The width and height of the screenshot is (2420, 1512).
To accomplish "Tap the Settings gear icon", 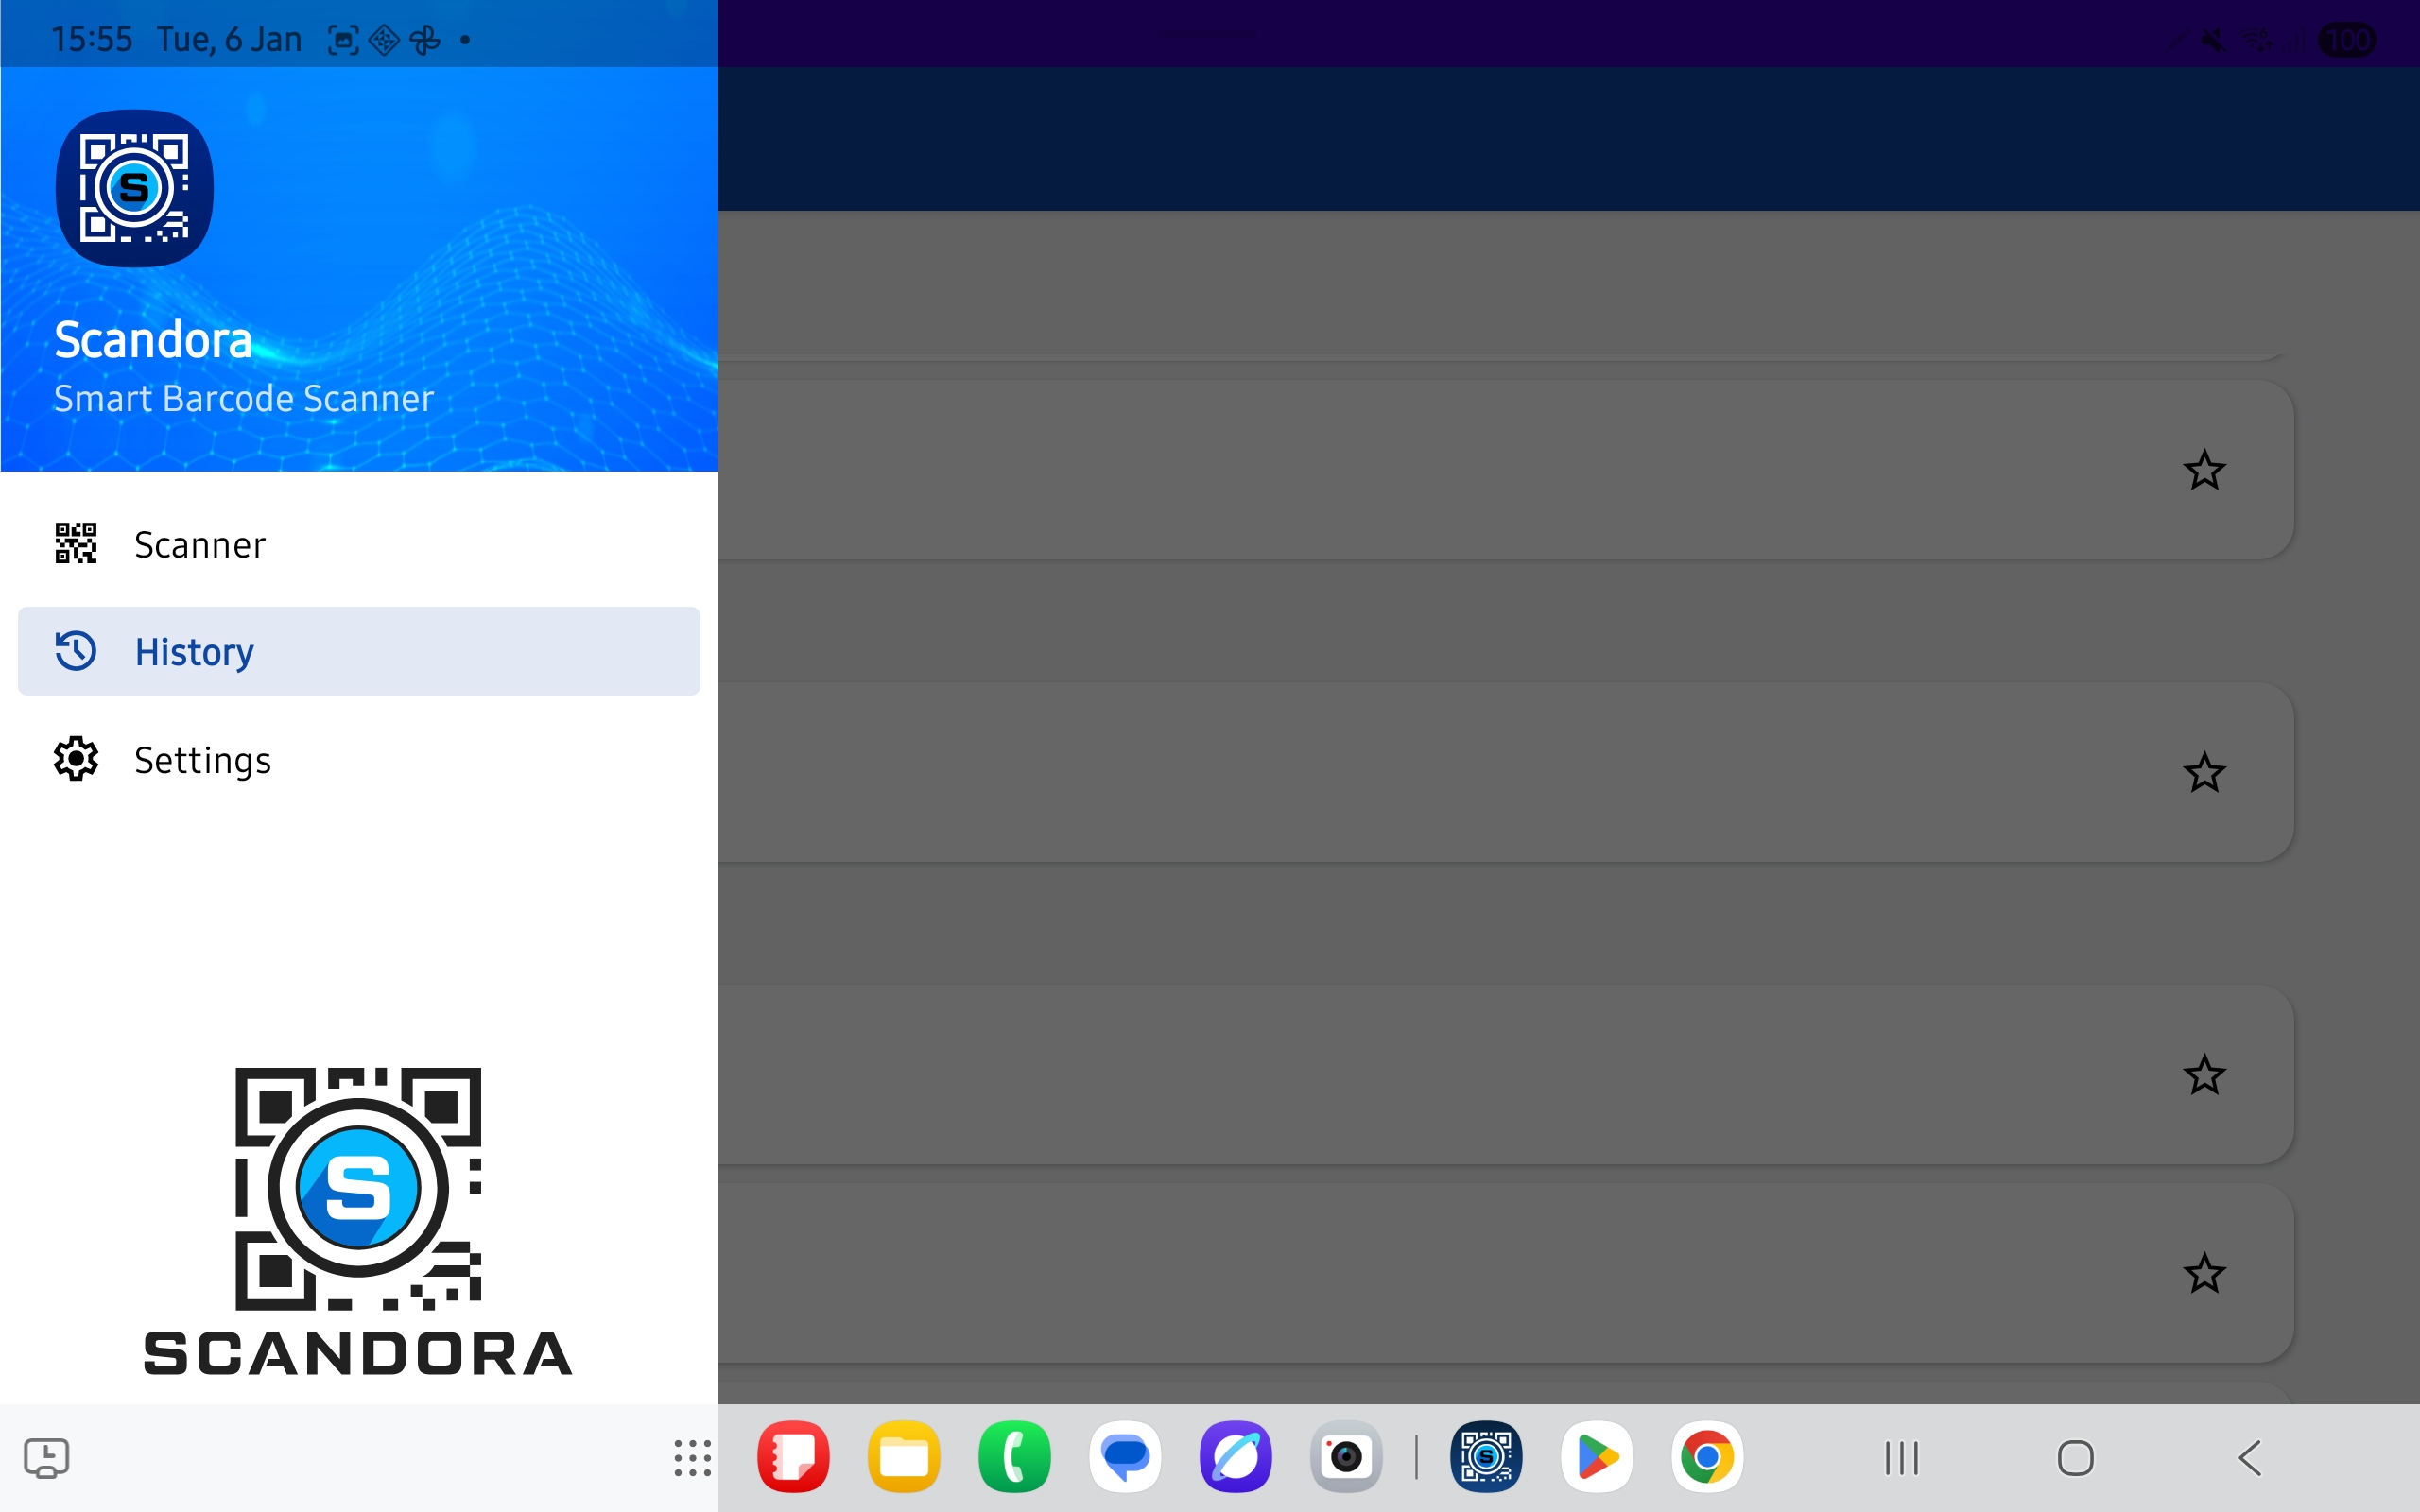I will 76,759.
